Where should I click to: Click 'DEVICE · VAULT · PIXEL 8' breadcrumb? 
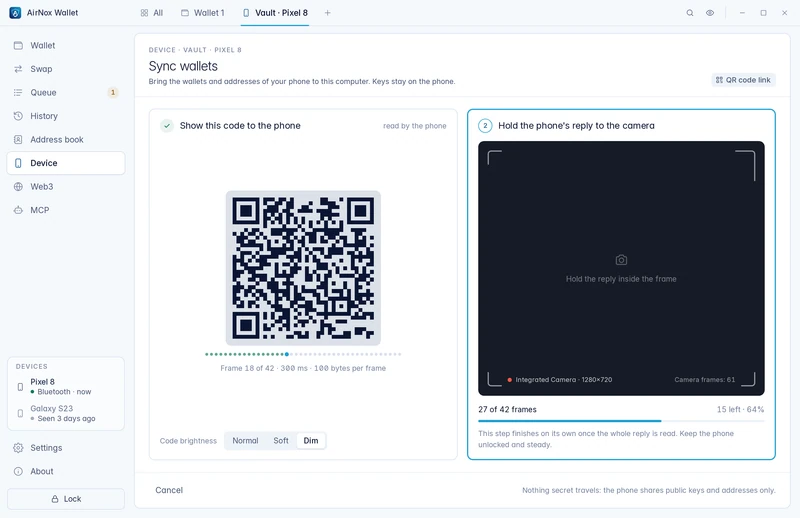point(195,50)
